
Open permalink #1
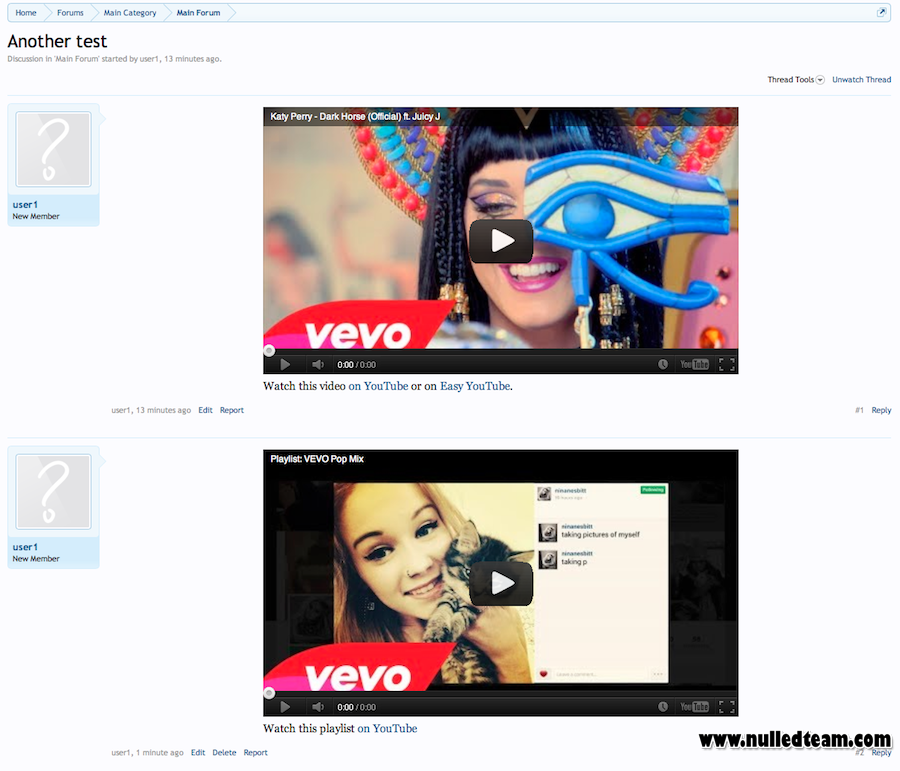(x=859, y=410)
